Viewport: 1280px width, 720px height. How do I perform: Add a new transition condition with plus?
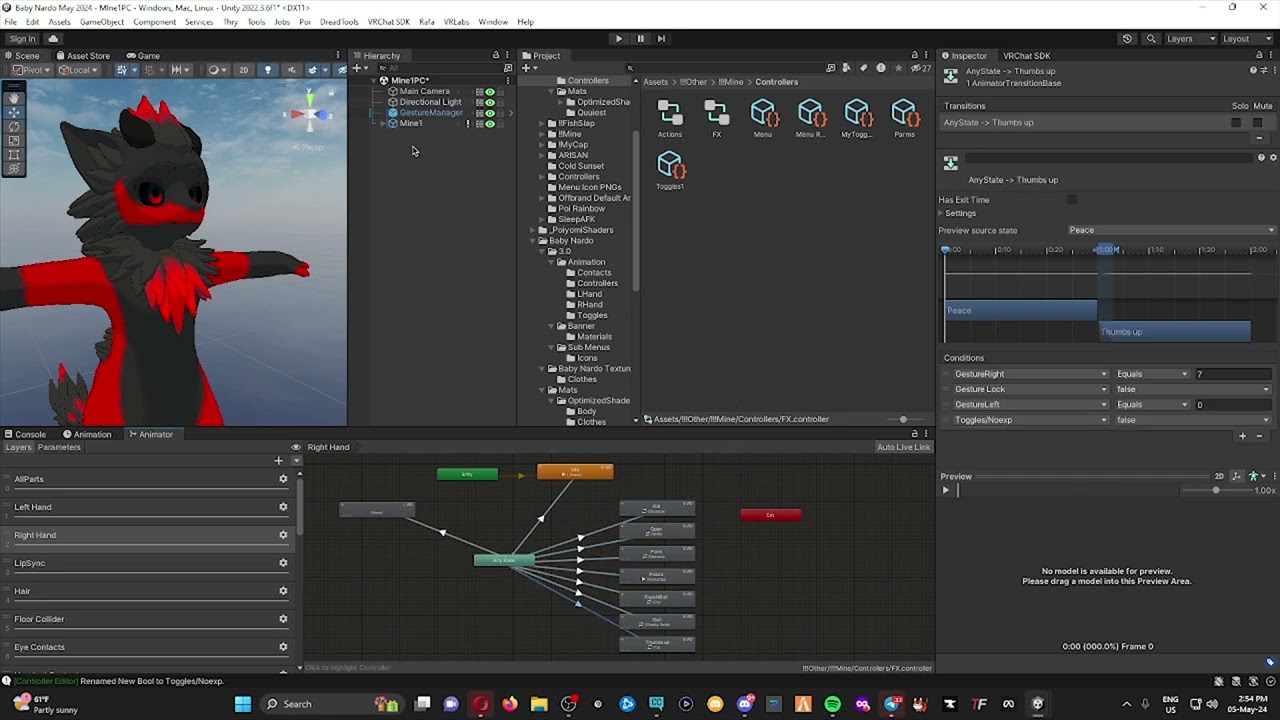[1243, 436]
